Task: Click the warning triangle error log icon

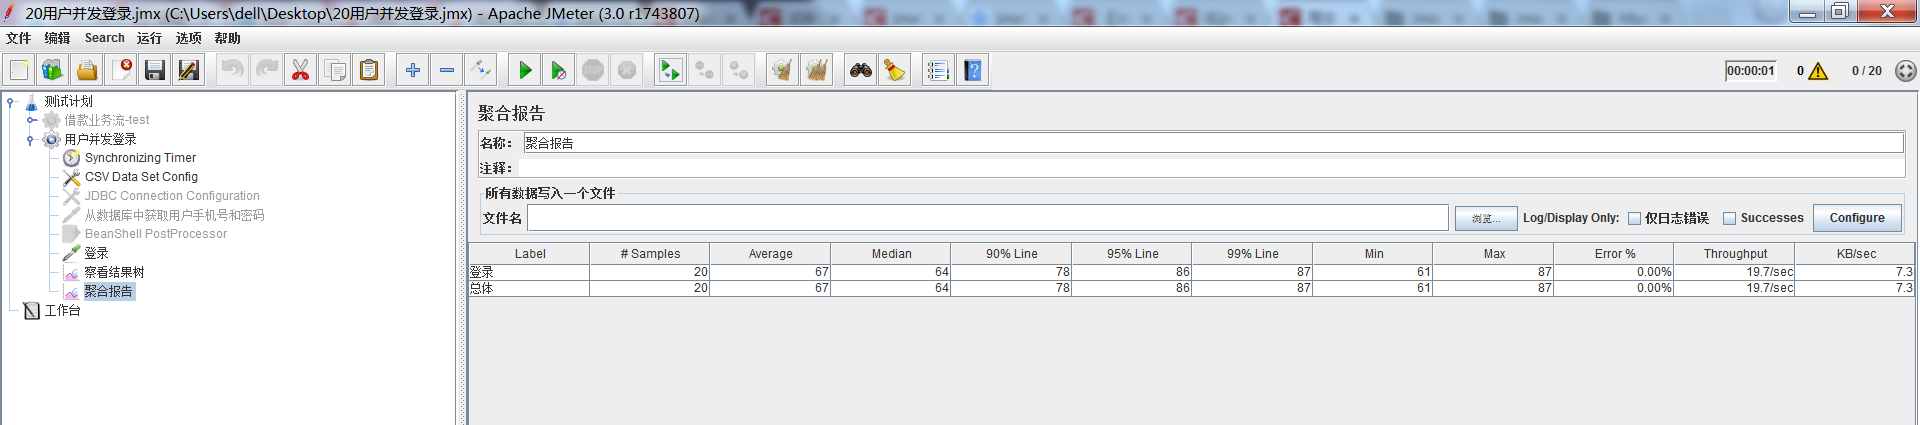Action: point(1818,71)
